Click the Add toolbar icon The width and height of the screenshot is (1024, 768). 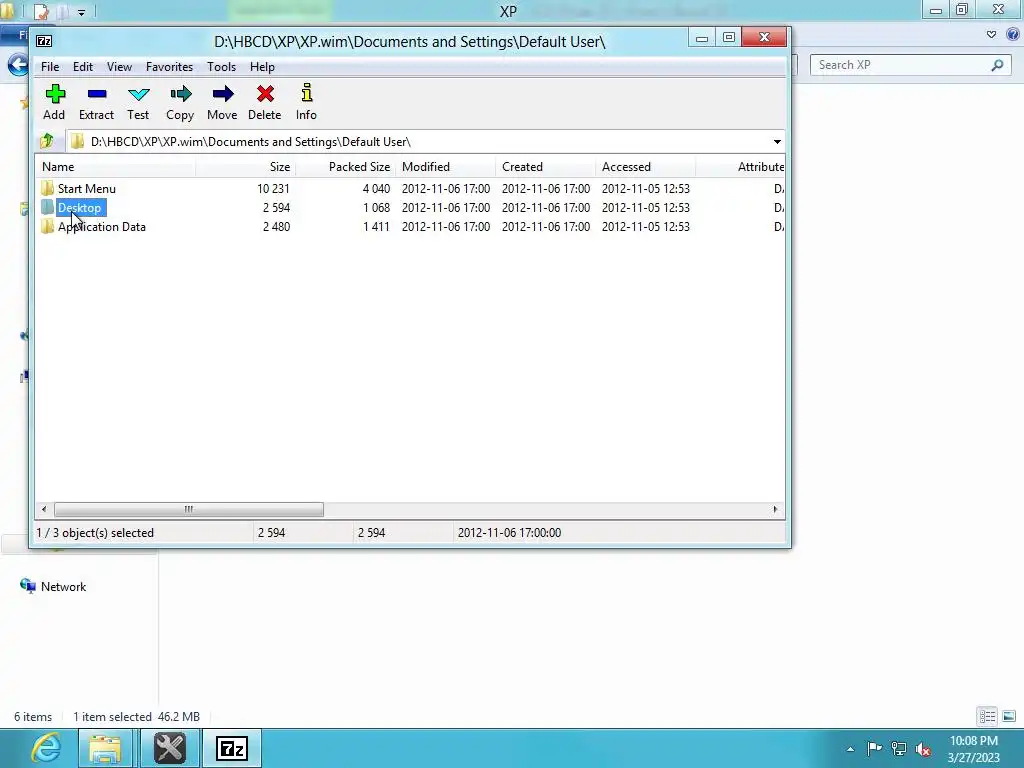coord(55,94)
